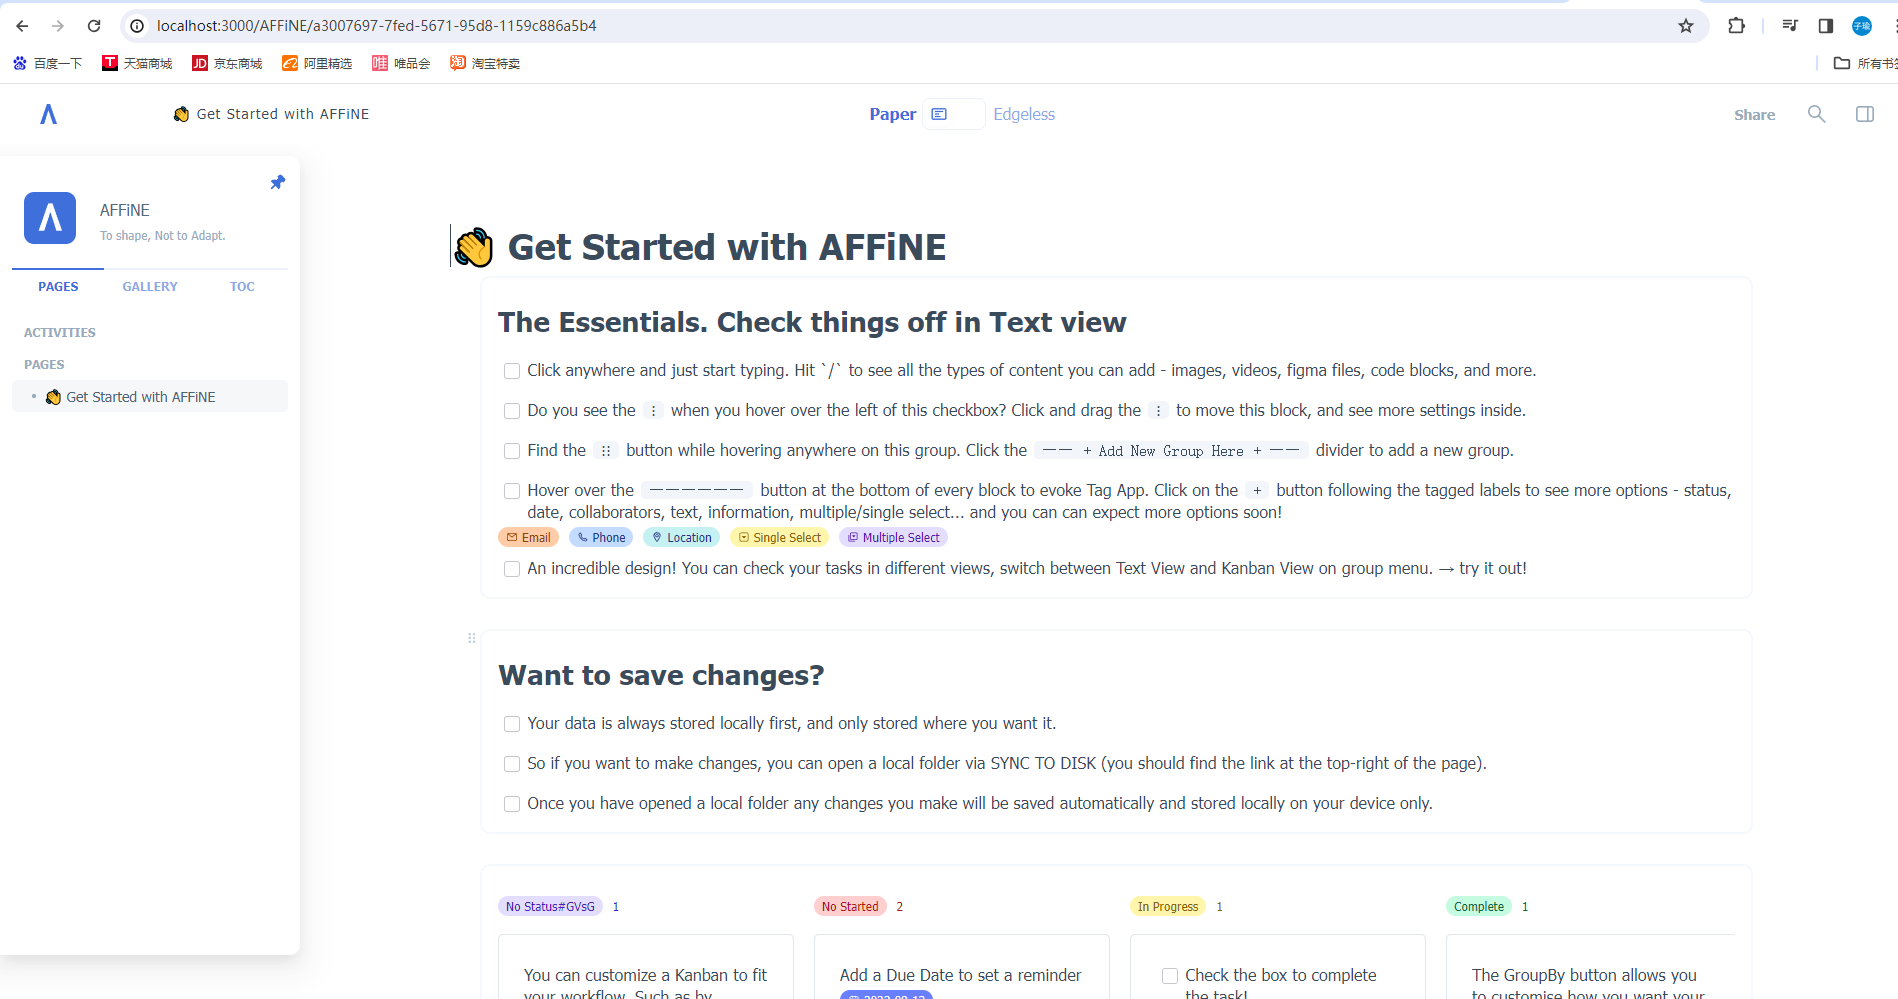
Task: Collapse the PAGES section header in the sidebar
Action: [x=44, y=364]
